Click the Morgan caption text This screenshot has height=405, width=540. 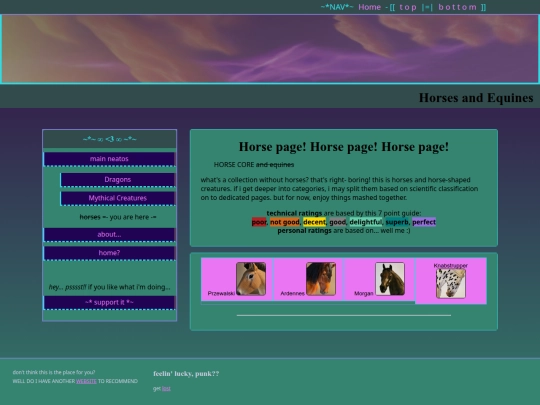click(364, 293)
